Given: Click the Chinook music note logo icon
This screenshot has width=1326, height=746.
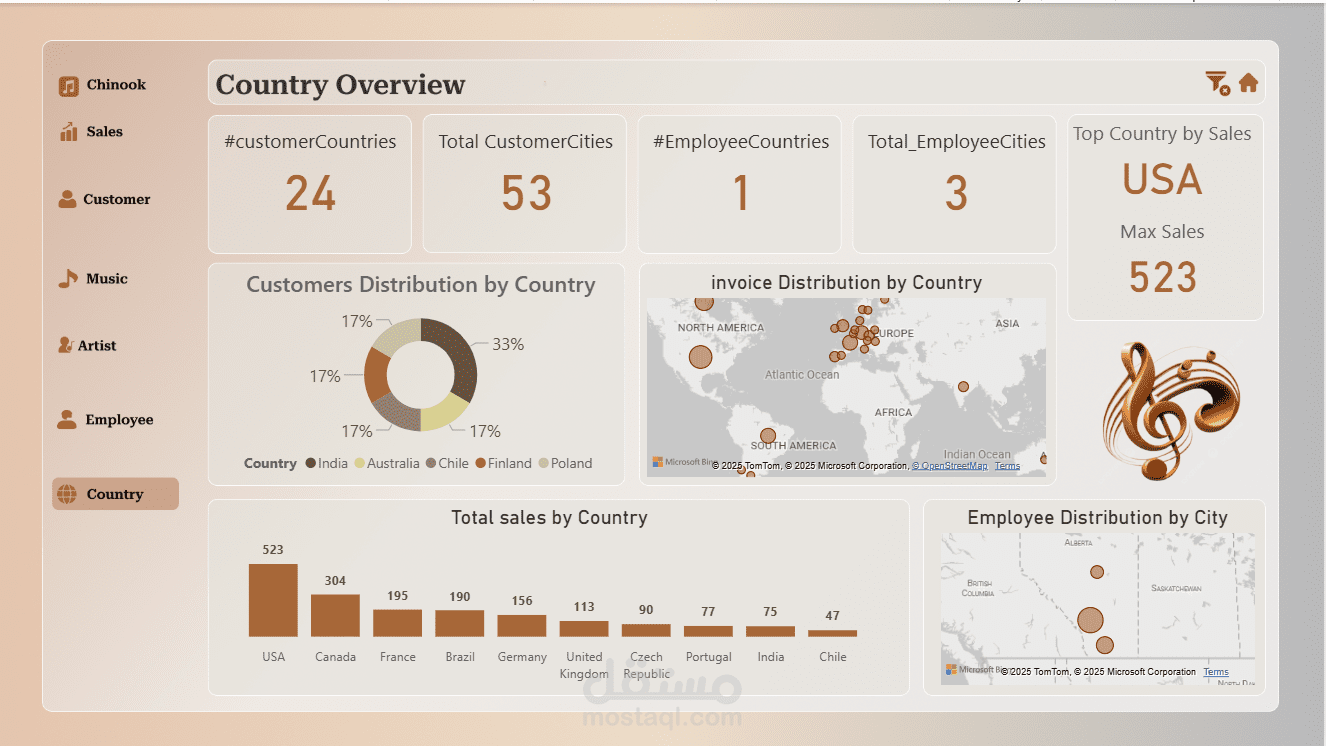Looking at the screenshot, I should point(68,87).
